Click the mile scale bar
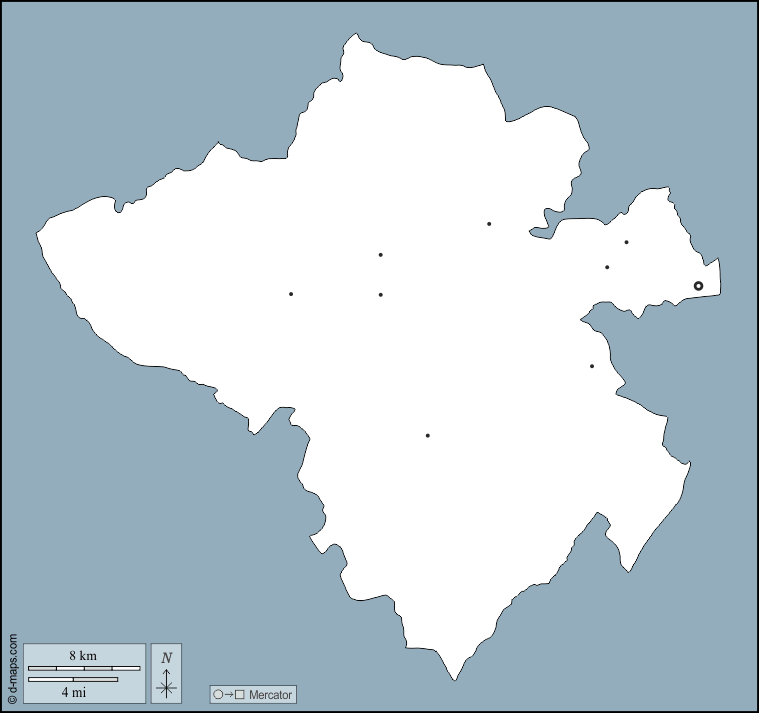The height and width of the screenshot is (713, 759). [73, 680]
